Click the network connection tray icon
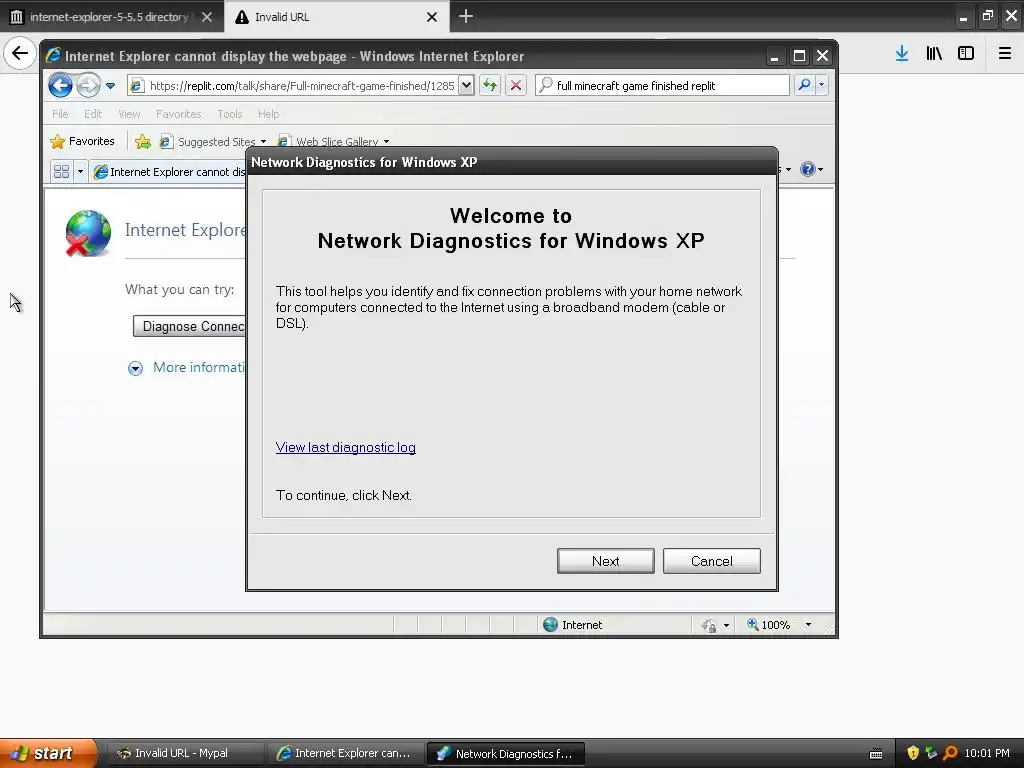This screenshot has height=768, width=1024. pos(931,753)
